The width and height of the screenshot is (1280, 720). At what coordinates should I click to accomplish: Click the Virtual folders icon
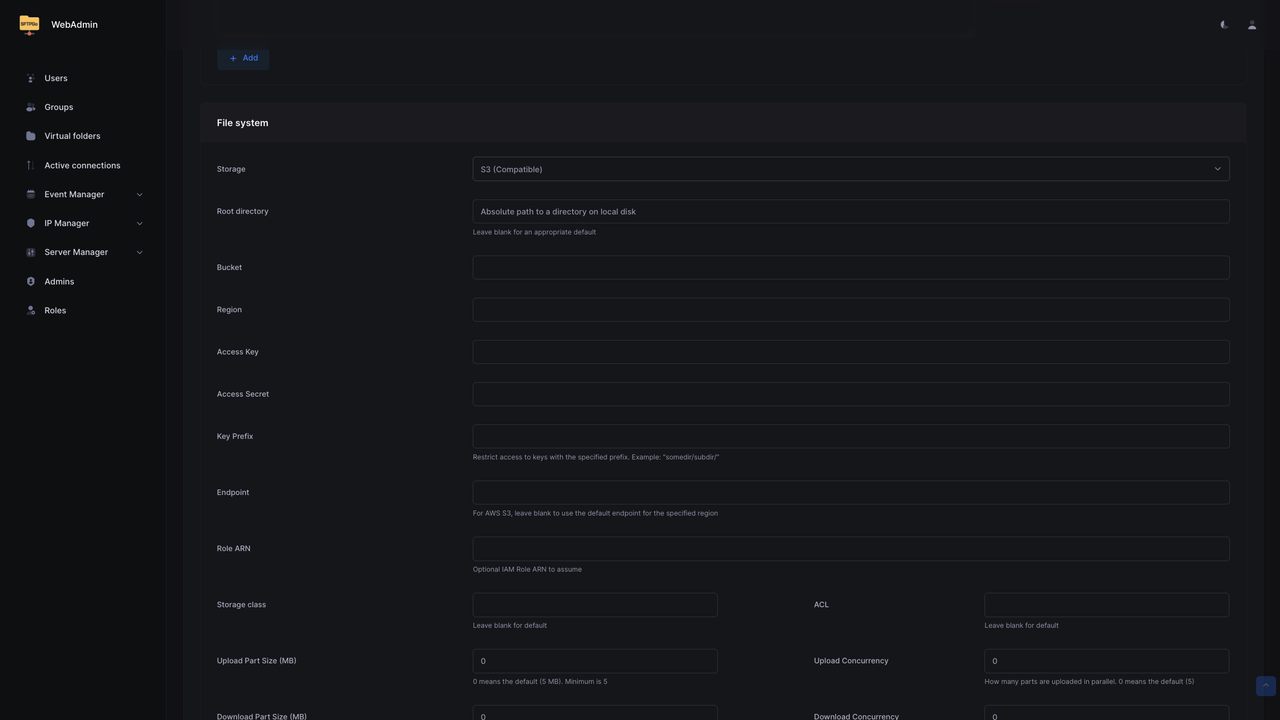(x=30, y=136)
